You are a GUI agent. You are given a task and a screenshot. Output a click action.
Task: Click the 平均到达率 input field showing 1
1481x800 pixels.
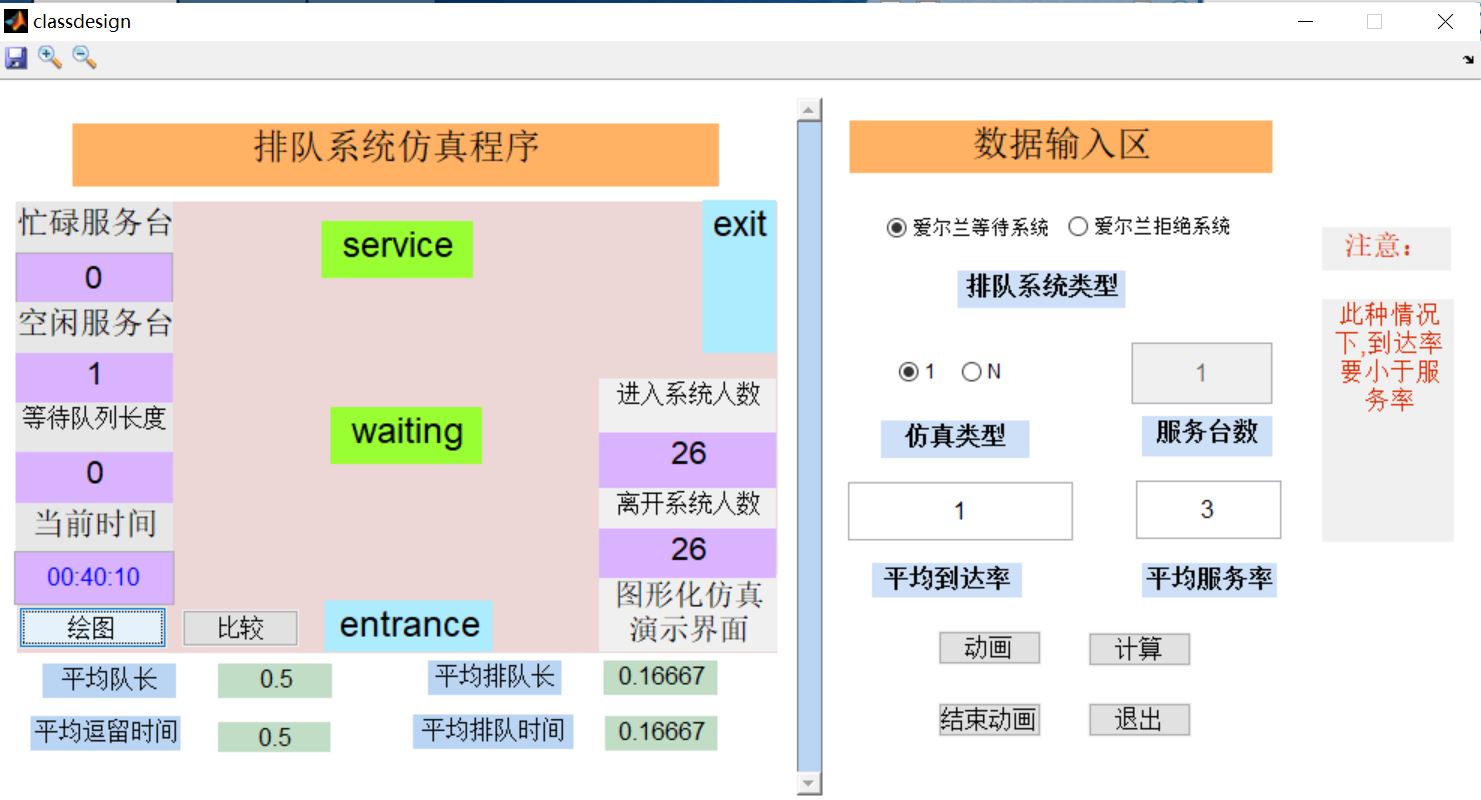tap(959, 511)
